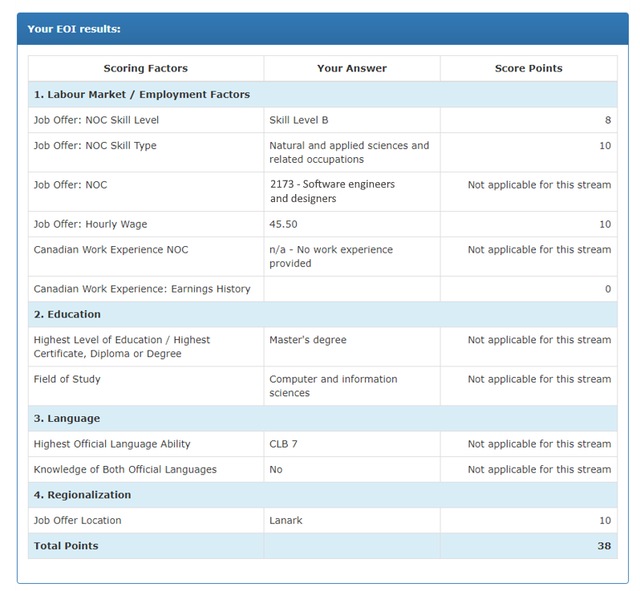This screenshot has width=640, height=591.
Task: Click score 8 in NOC Skill Level row
Action: (608, 120)
